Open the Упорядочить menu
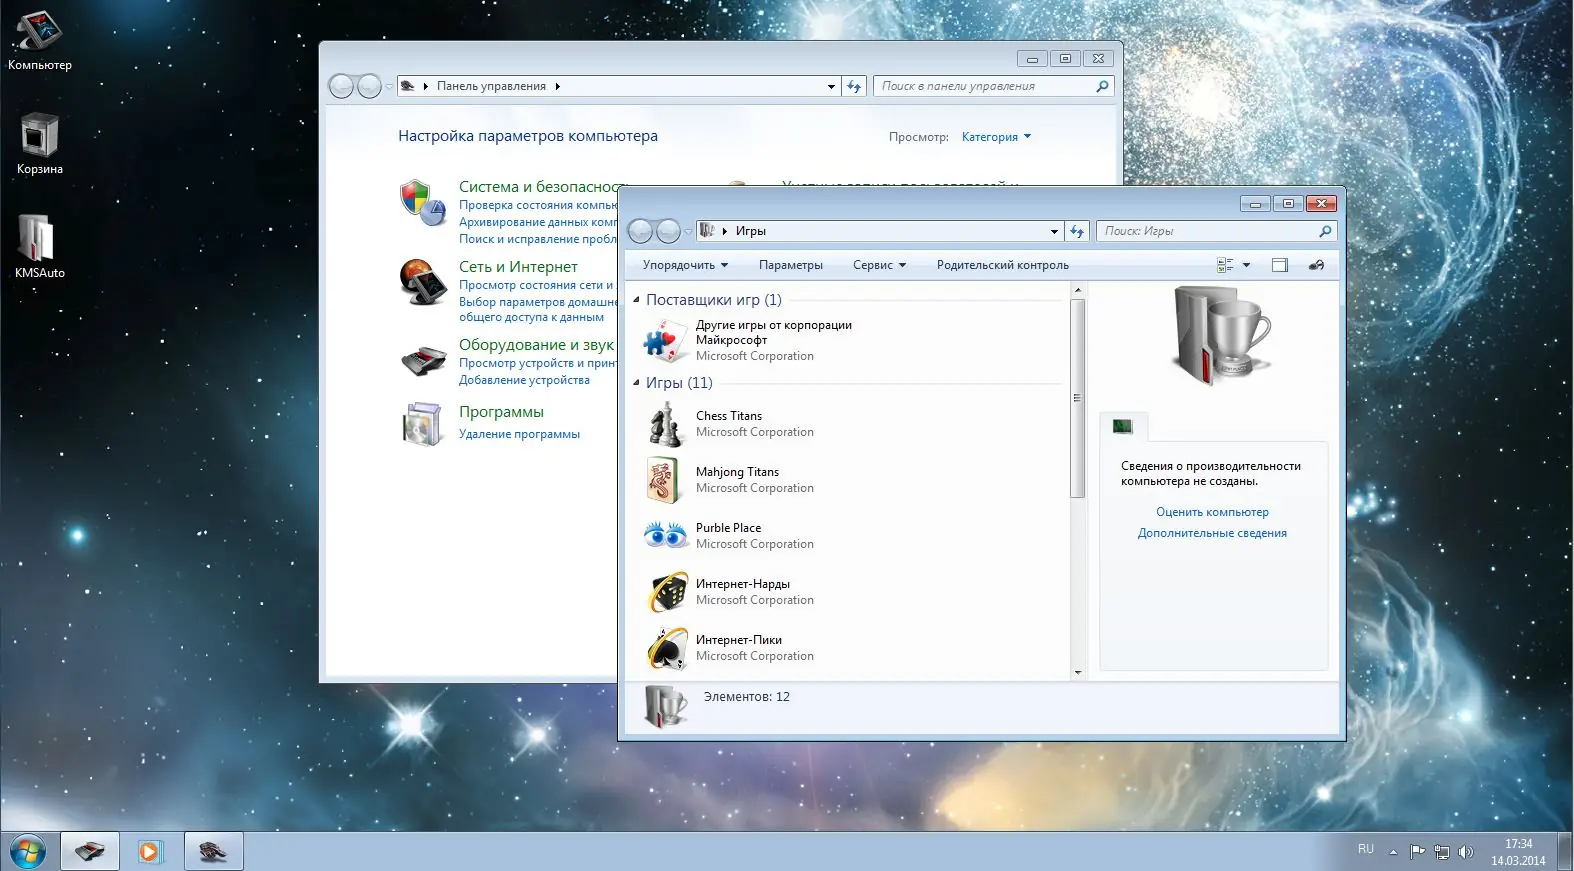 pyautogui.click(x=685, y=265)
